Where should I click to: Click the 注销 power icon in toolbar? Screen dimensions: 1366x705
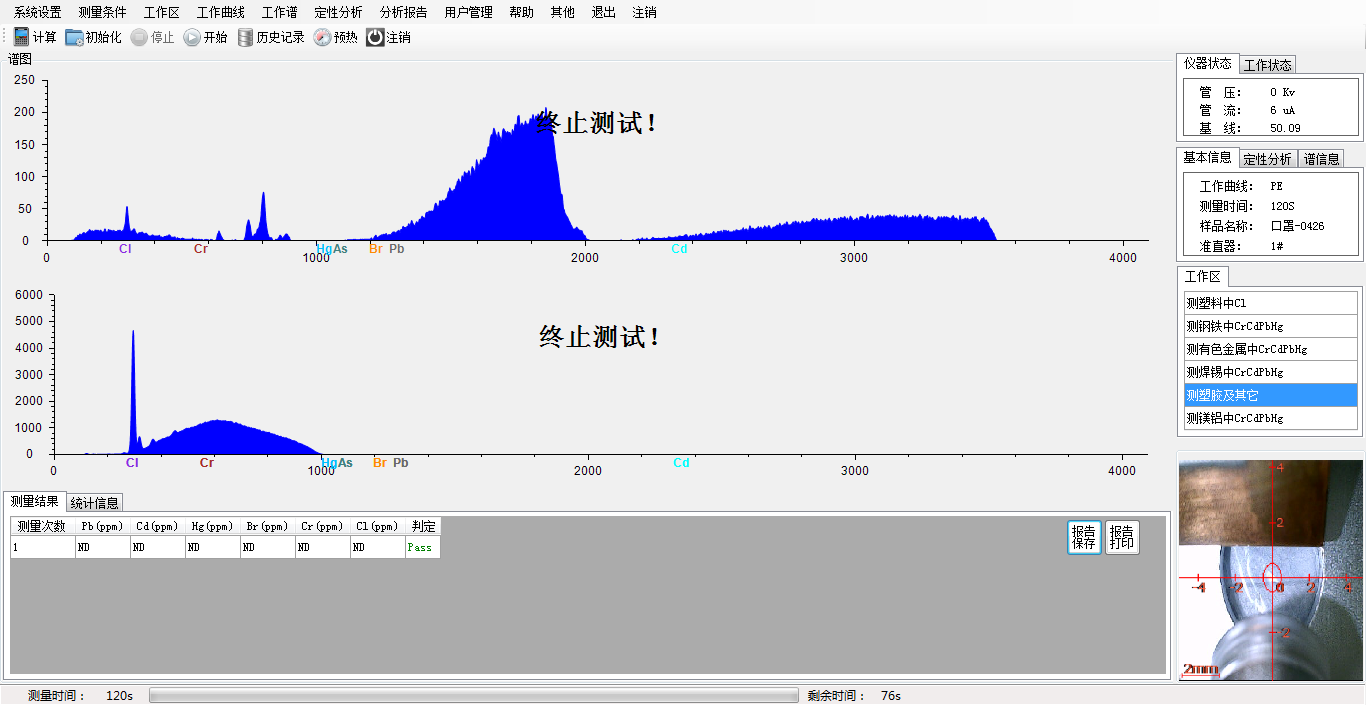coord(375,37)
